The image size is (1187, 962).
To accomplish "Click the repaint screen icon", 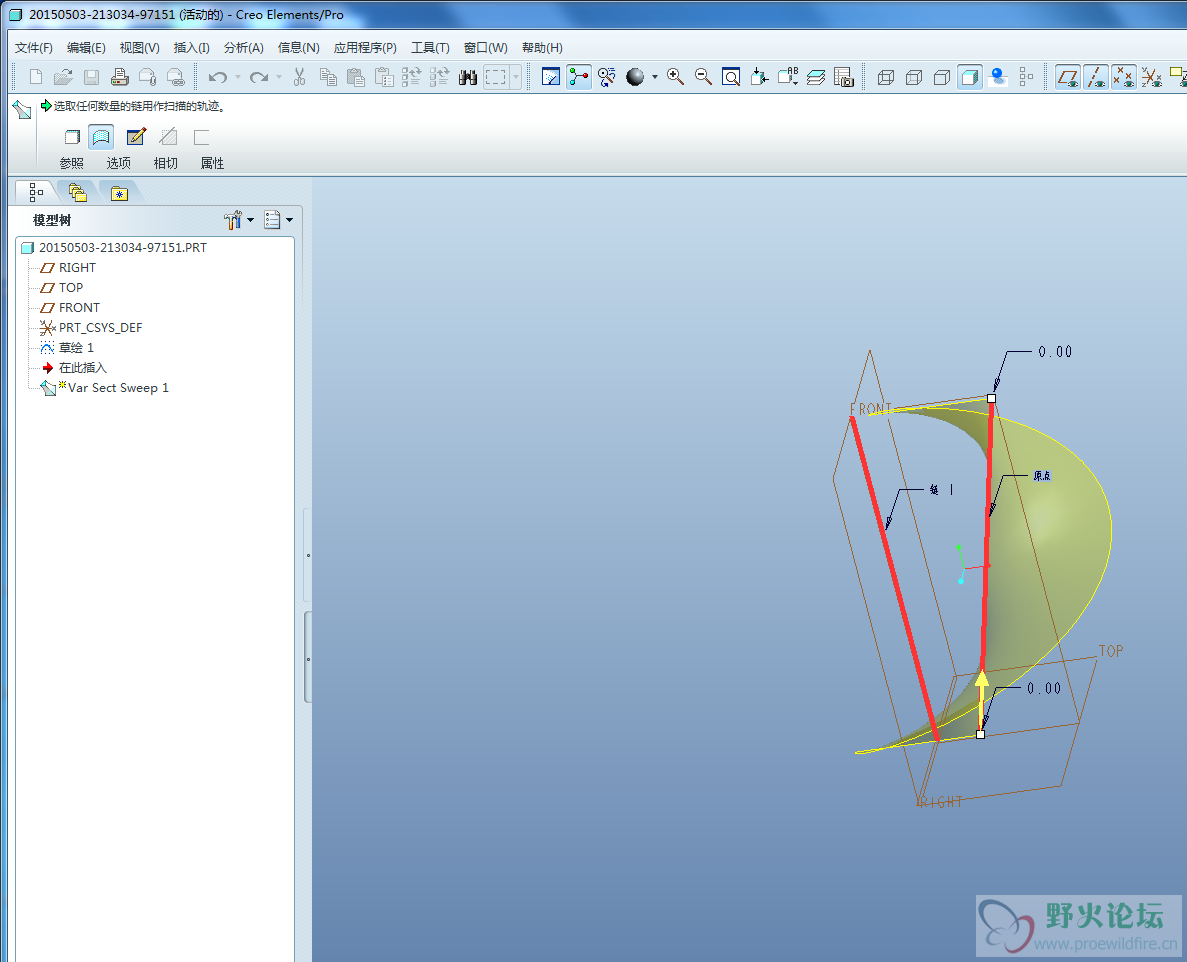I will (551, 76).
